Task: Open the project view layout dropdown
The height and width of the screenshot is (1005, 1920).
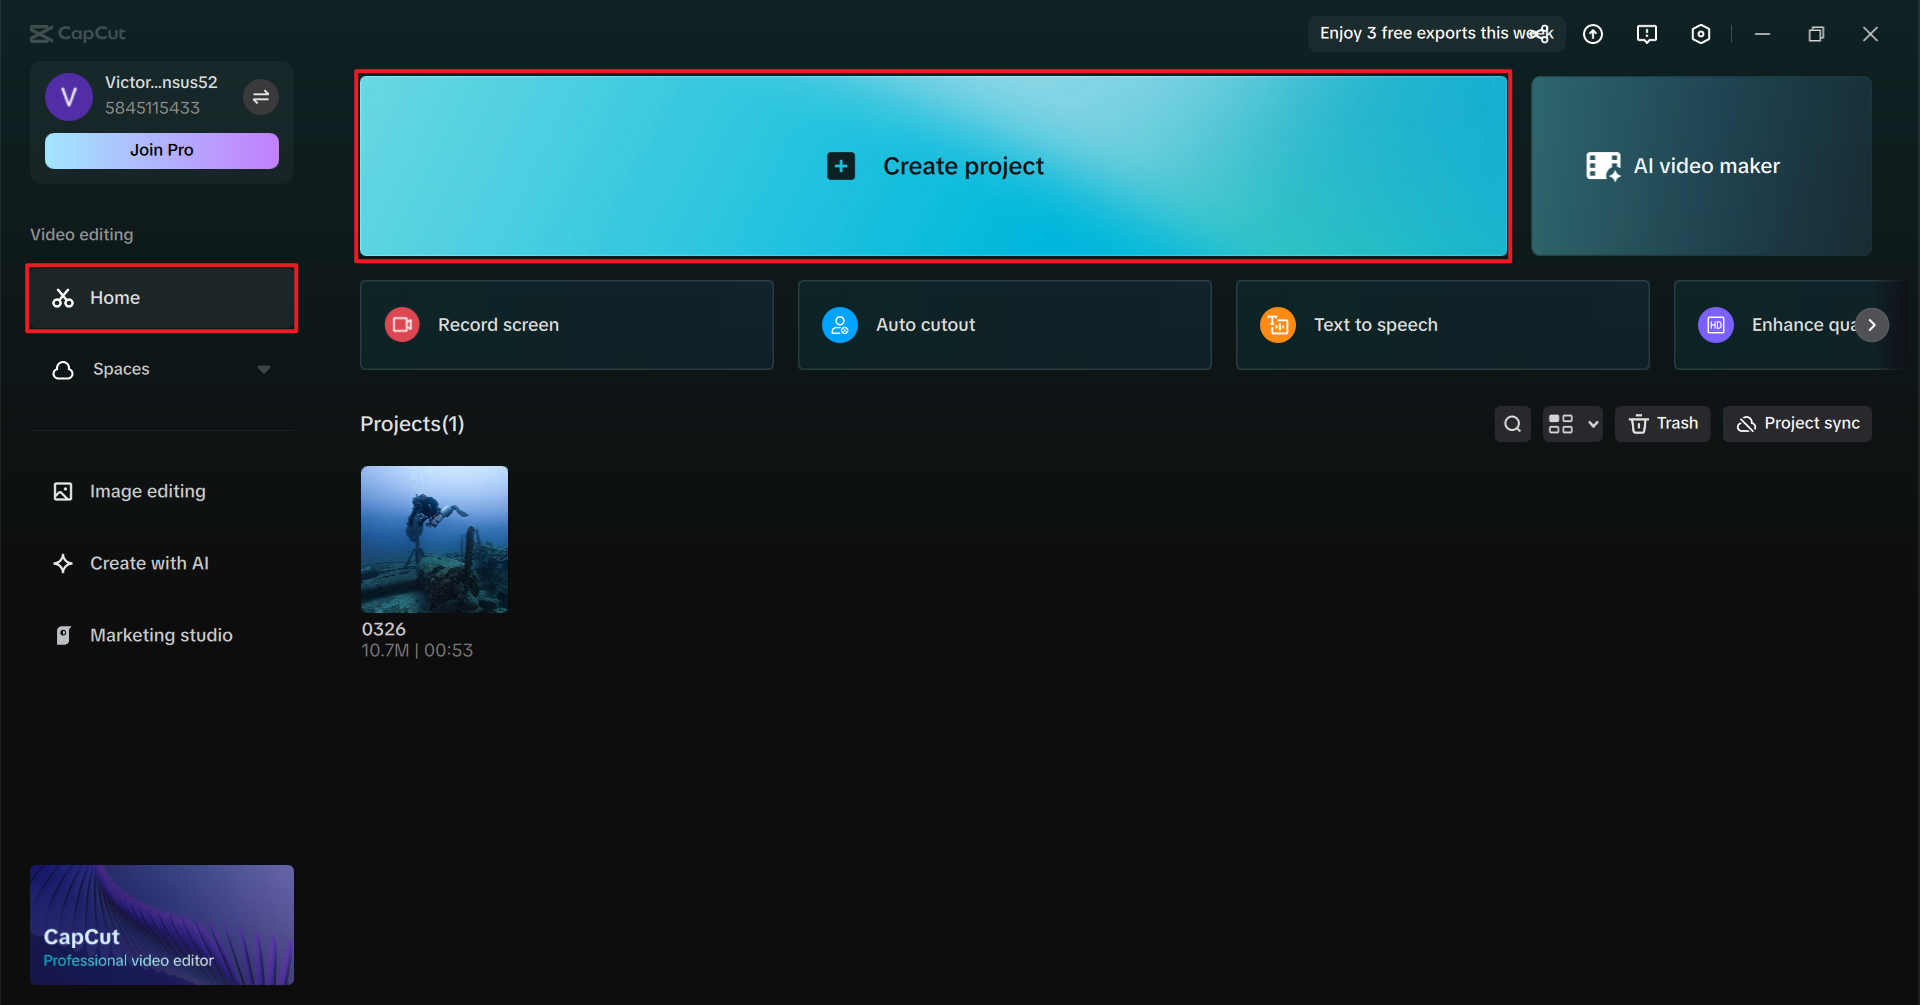Action: [x=1571, y=423]
